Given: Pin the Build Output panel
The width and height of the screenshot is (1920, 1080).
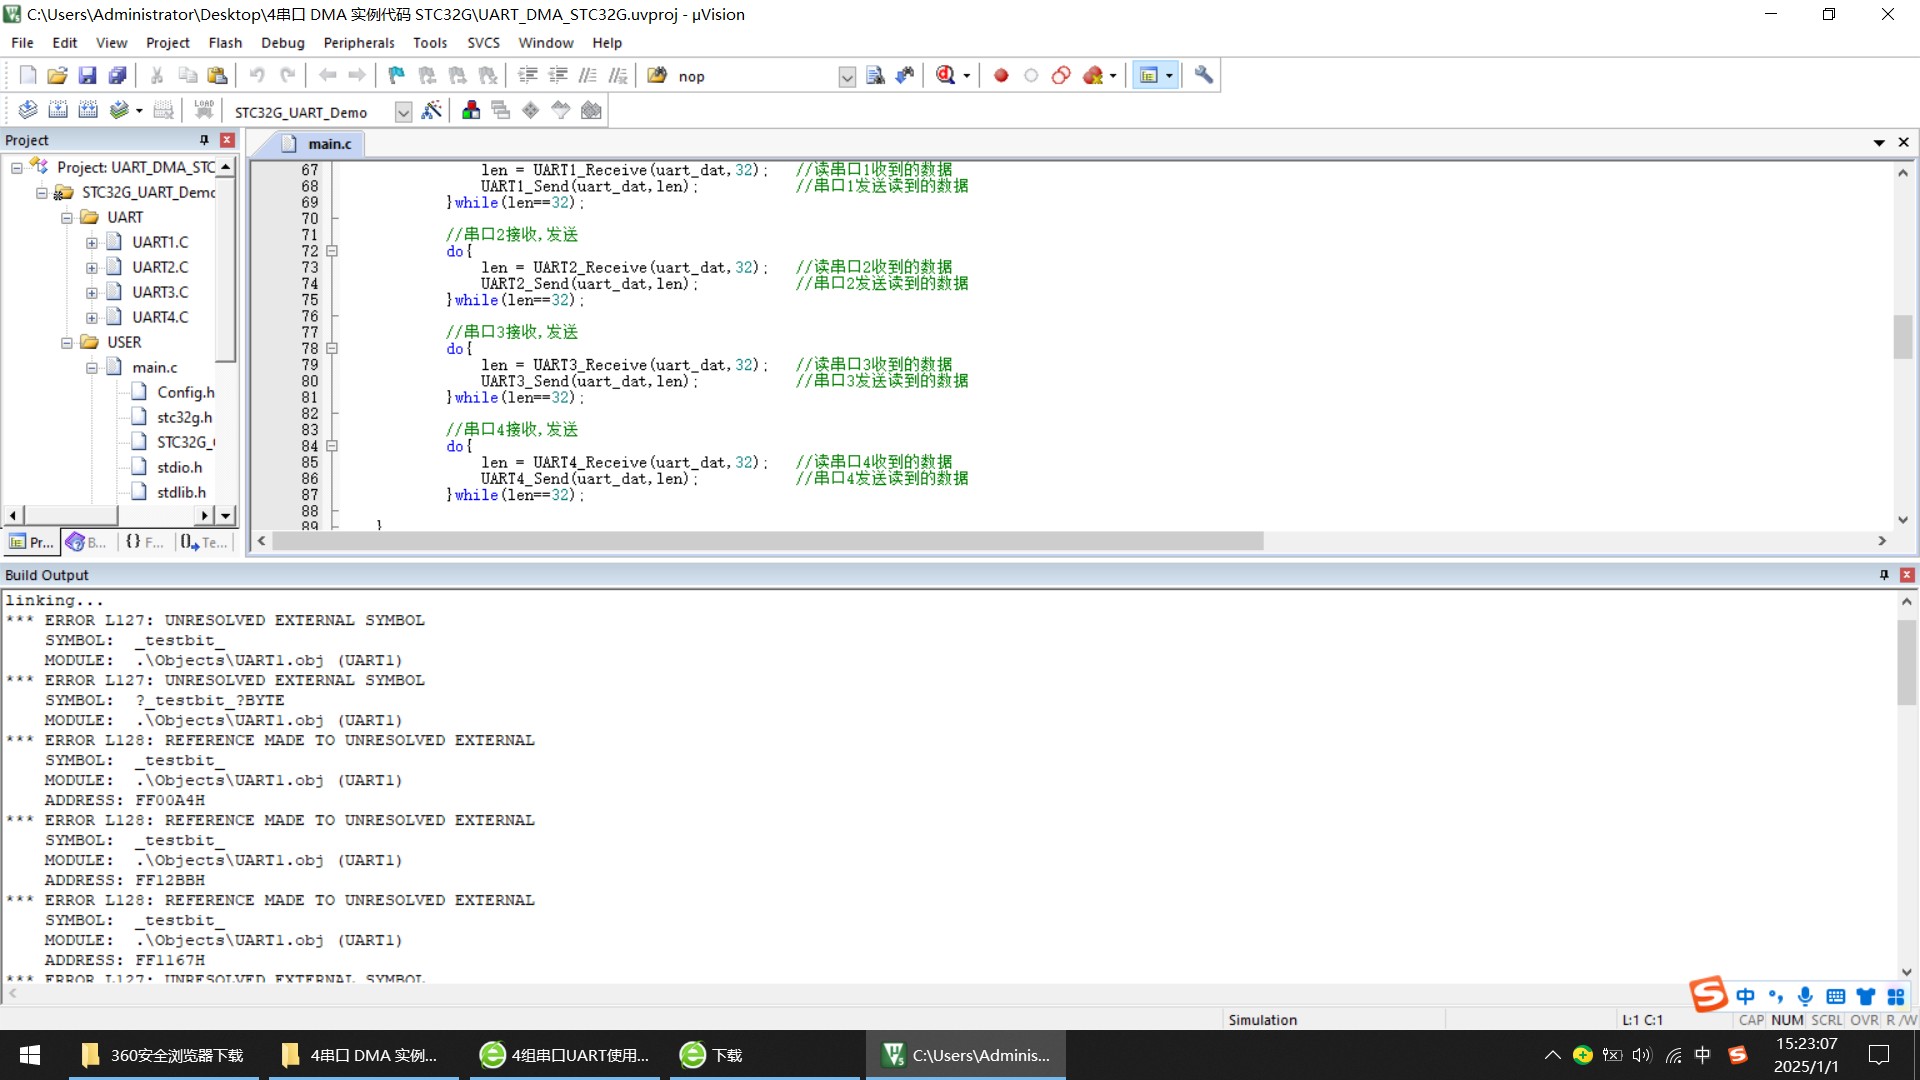Looking at the screenshot, I should coord(1883,575).
